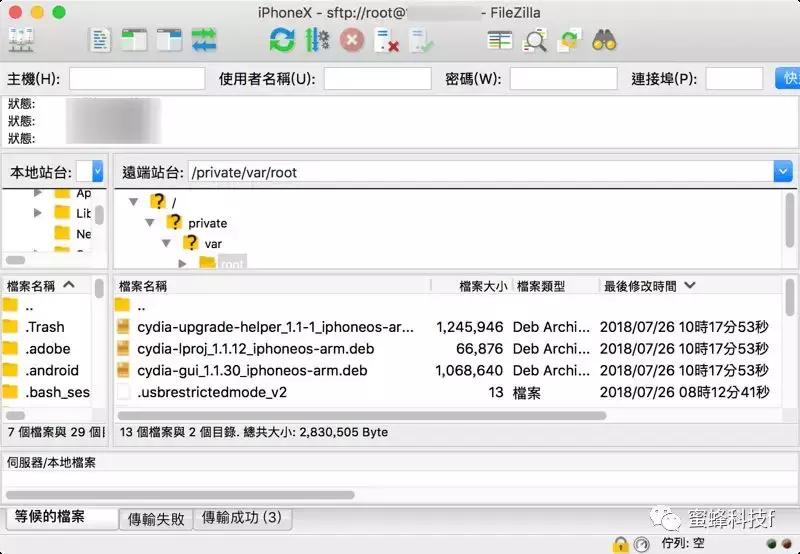The width and height of the screenshot is (800, 554).
Task: Click file size 66,876
Action: tap(479, 348)
